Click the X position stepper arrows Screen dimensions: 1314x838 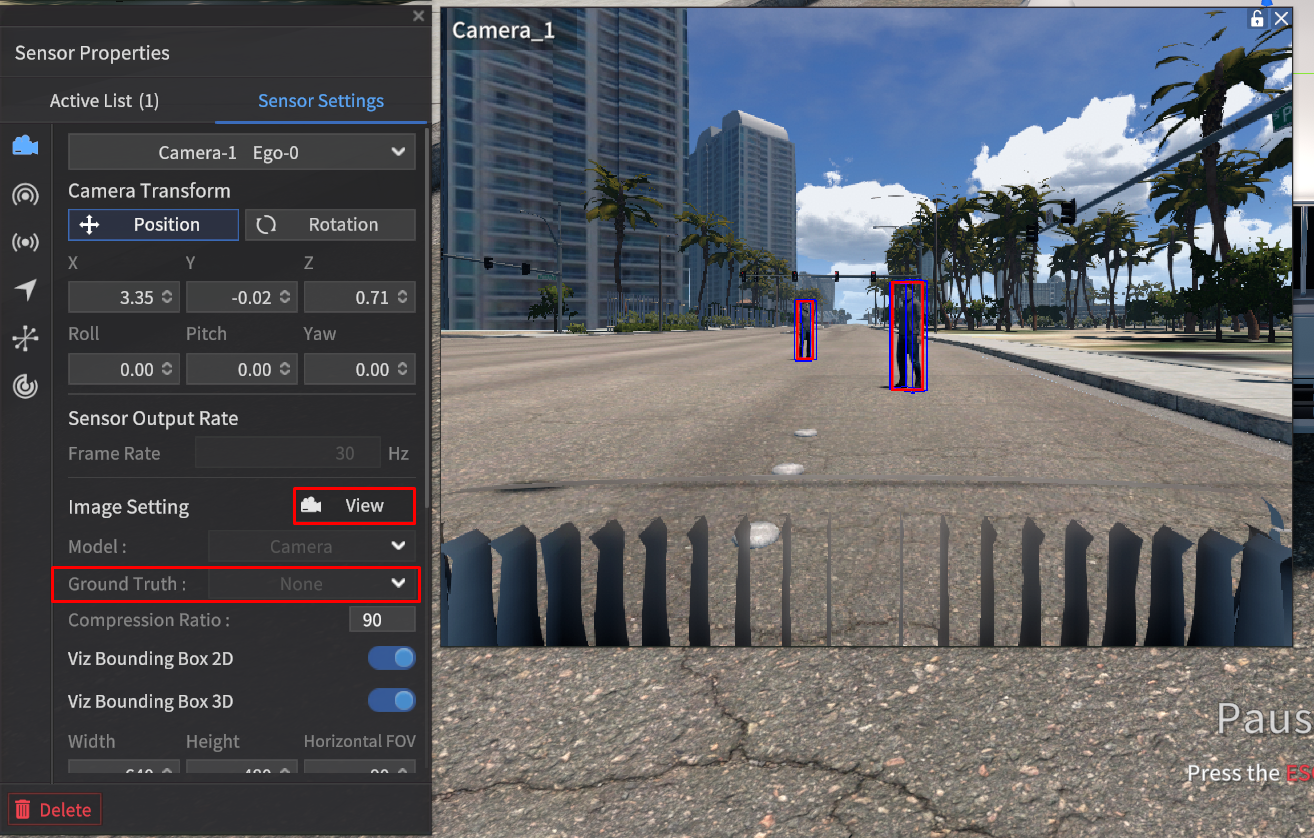(x=166, y=297)
